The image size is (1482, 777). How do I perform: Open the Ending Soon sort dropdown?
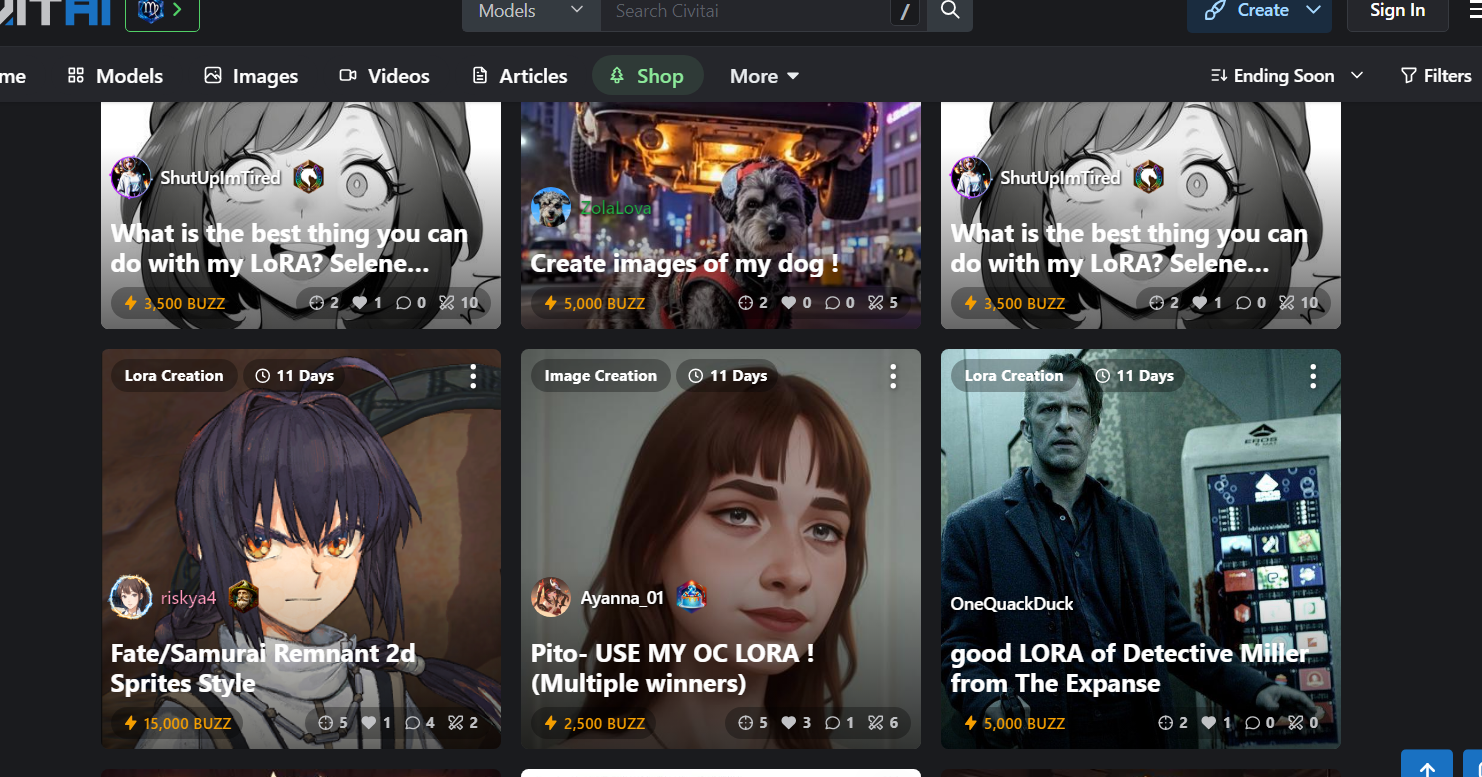pyautogui.click(x=1287, y=76)
